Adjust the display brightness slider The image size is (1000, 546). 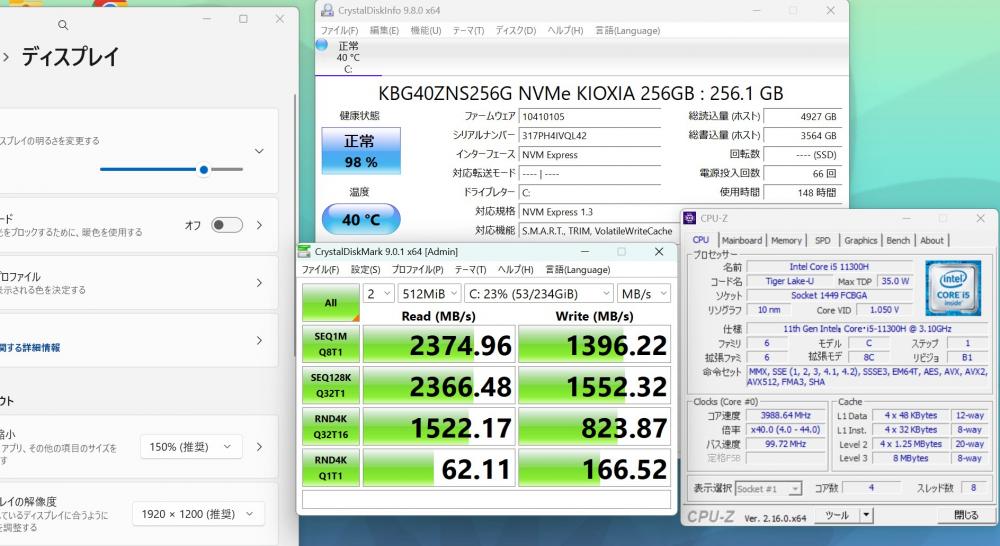tap(172, 170)
